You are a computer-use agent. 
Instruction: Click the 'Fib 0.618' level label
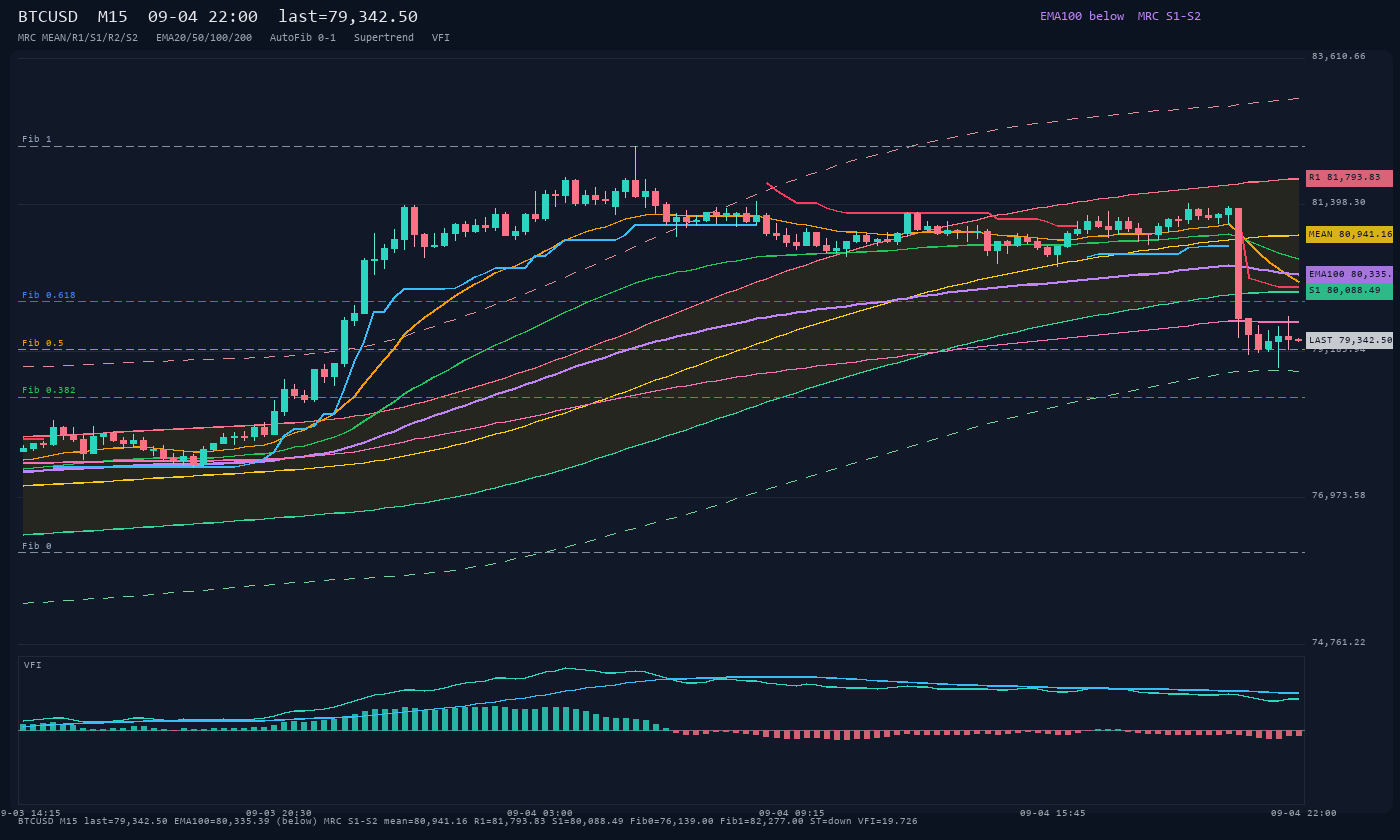49,295
